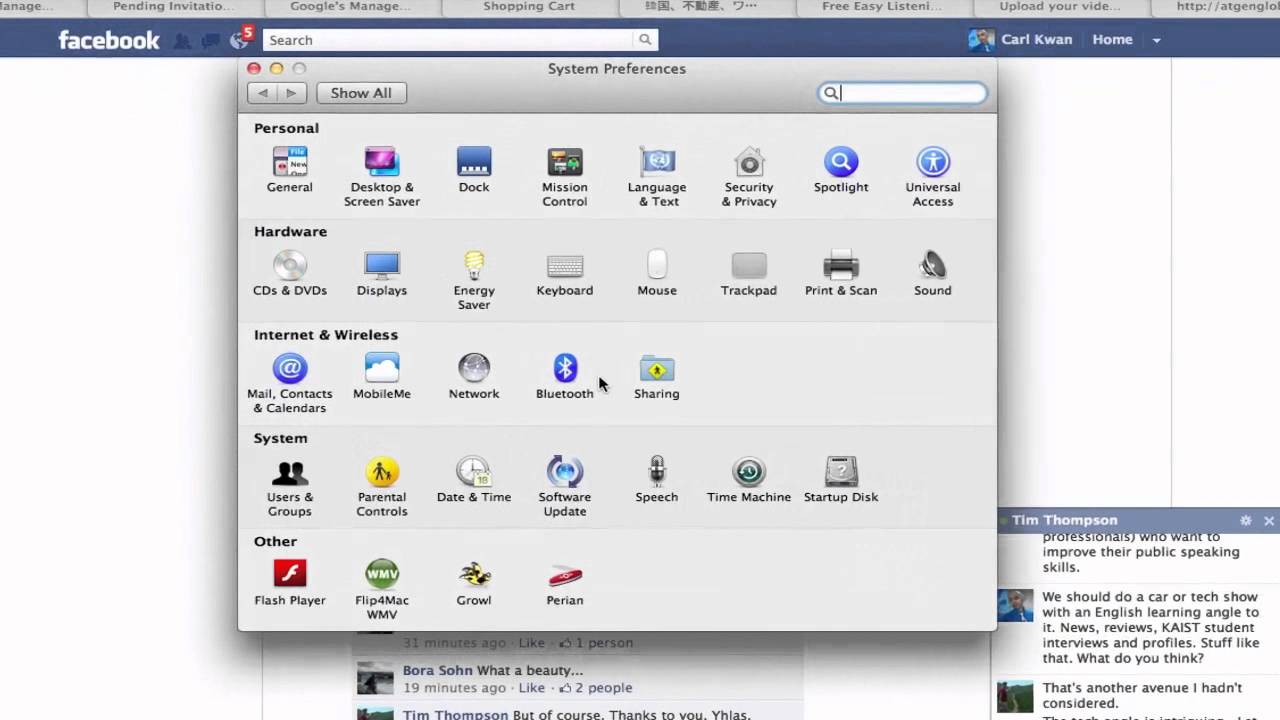Open Facebook friend requests icon
Image resolution: width=1280 pixels, height=720 pixels.
[182, 41]
